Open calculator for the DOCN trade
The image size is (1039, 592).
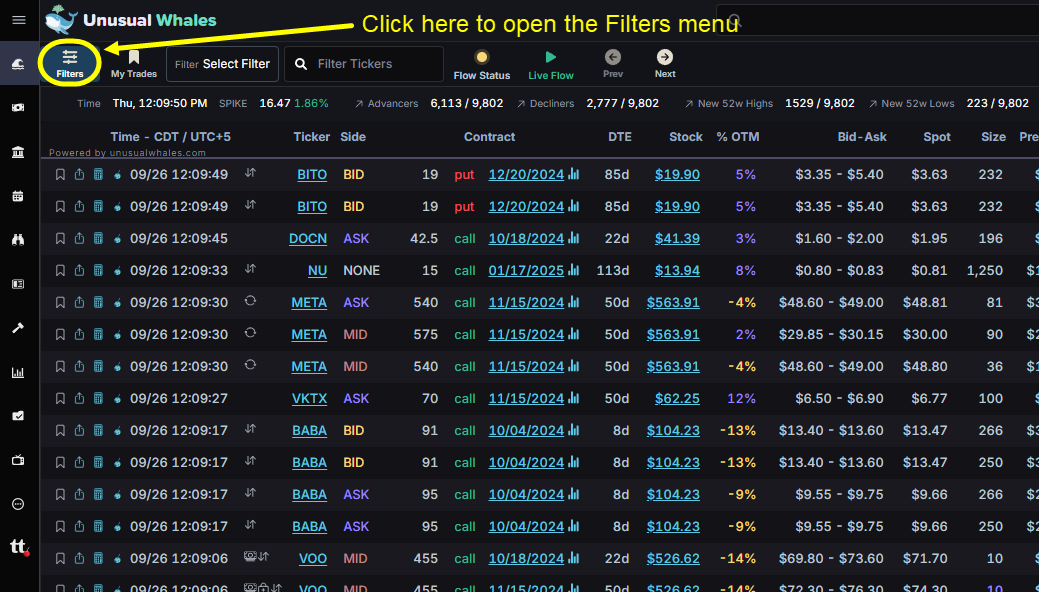pos(98,239)
